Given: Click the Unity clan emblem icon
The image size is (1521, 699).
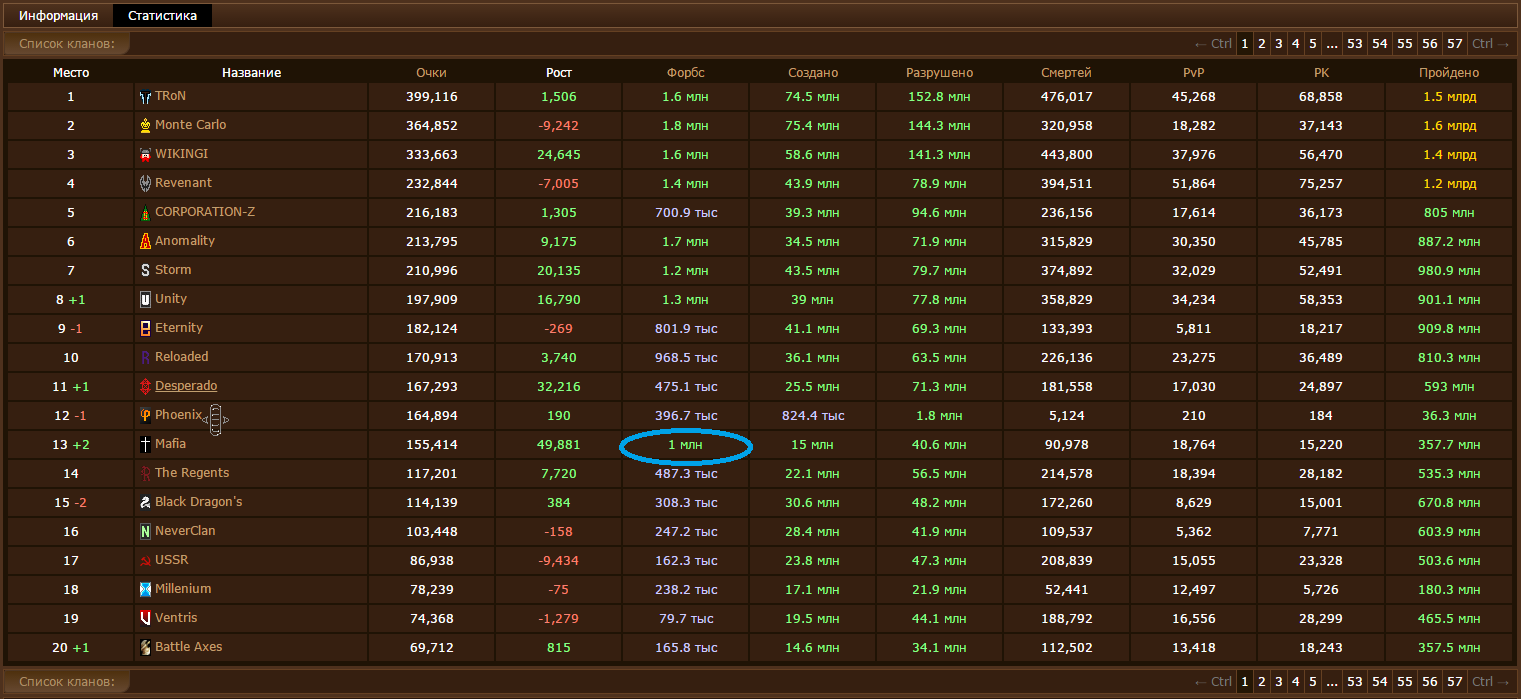Looking at the screenshot, I should [146, 300].
